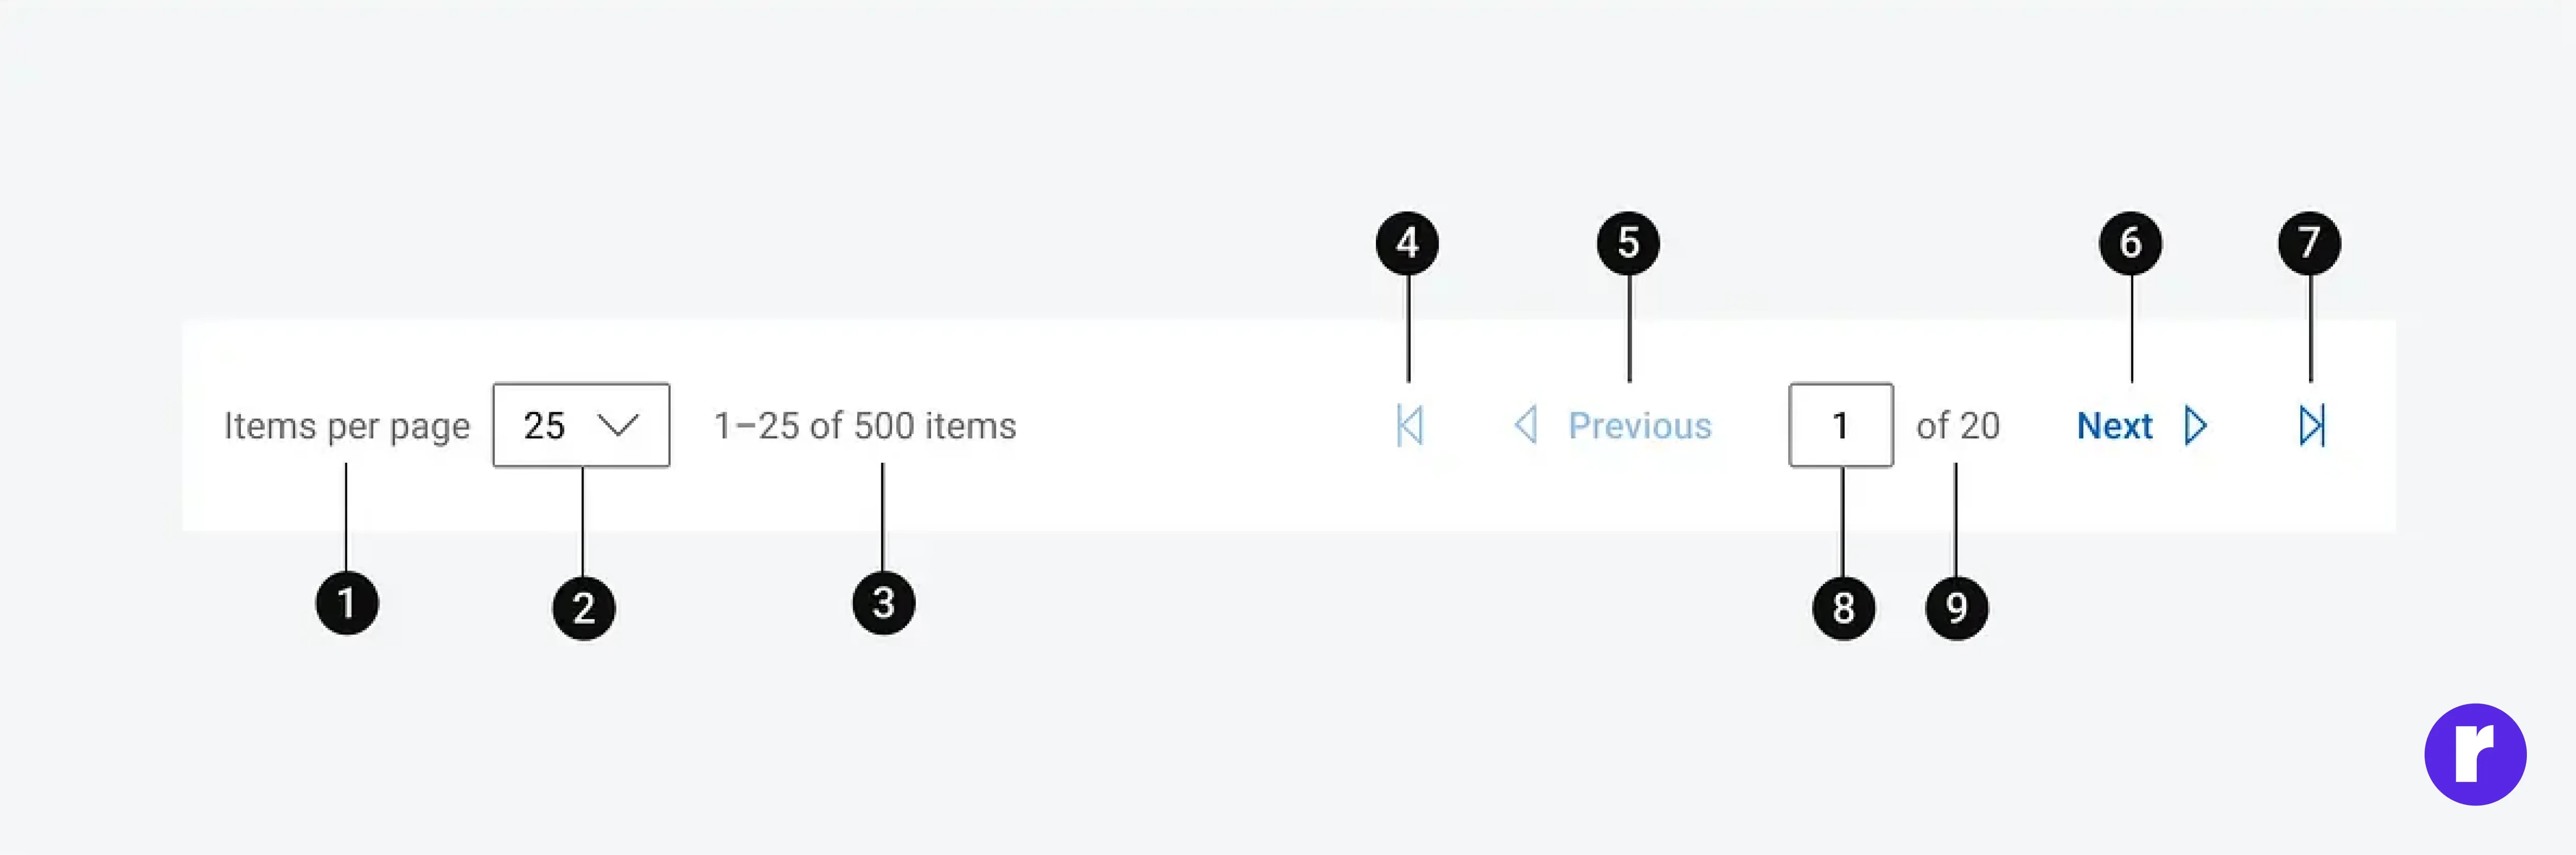Click the first page skip icon

1410,426
